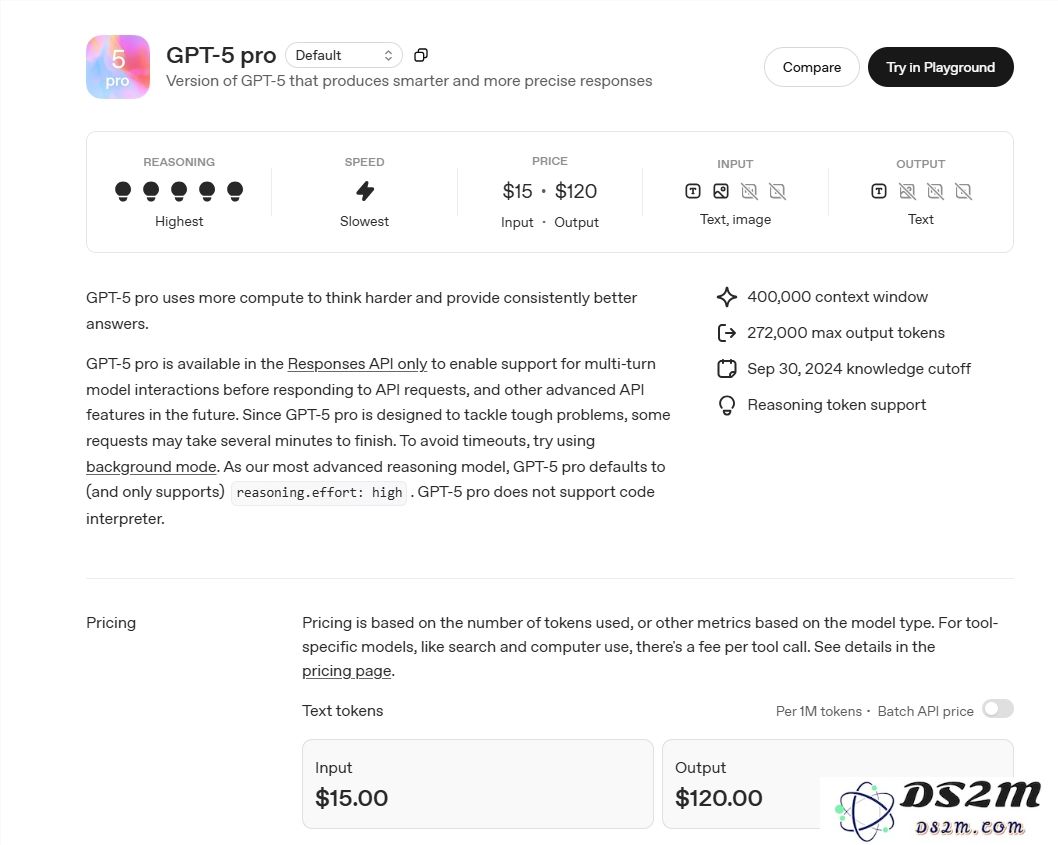Click the max output tokens arrow icon

727,333
